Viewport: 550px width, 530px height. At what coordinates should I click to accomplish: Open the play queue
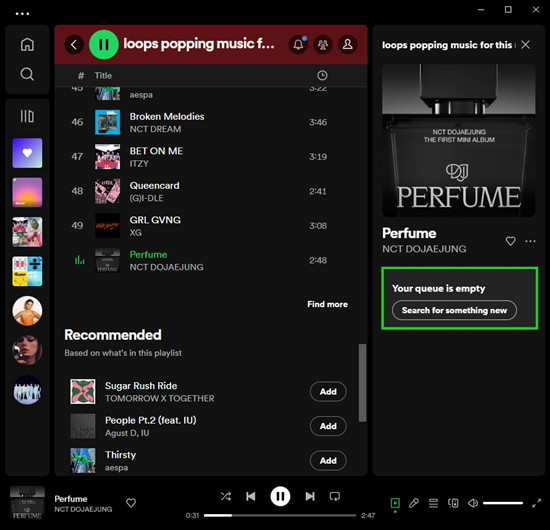pos(434,503)
